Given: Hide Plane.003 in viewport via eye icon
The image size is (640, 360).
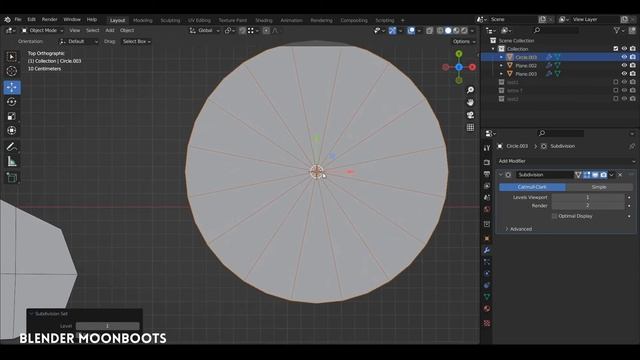Looking at the screenshot, I should pyautogui.click(x=624, y=74).
